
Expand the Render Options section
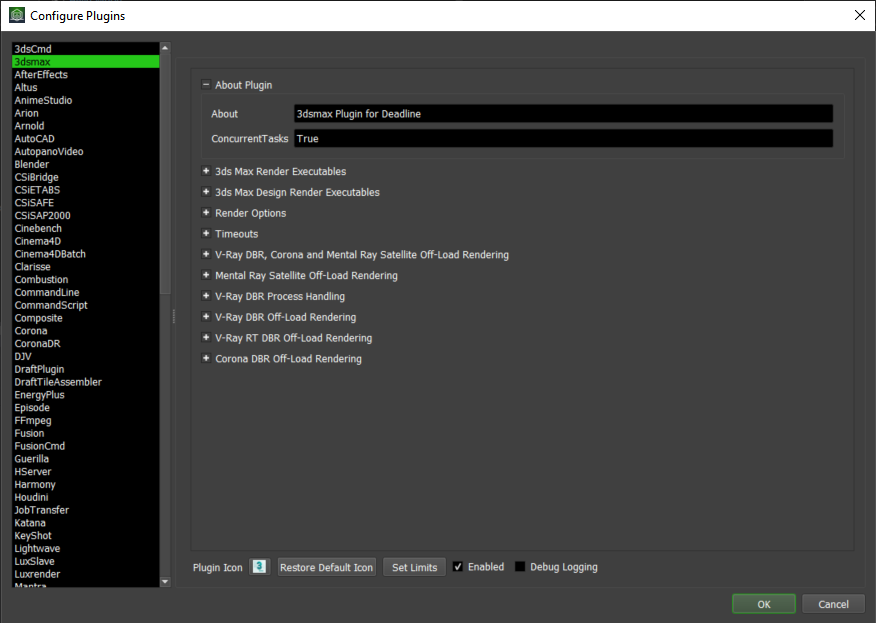pyautogui.click(x=206, y=213)
